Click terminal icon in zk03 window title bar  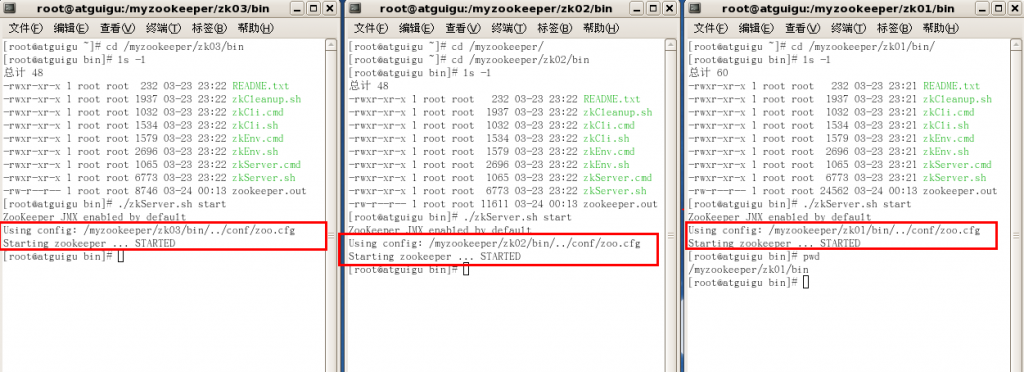click(x=9, y=8)
